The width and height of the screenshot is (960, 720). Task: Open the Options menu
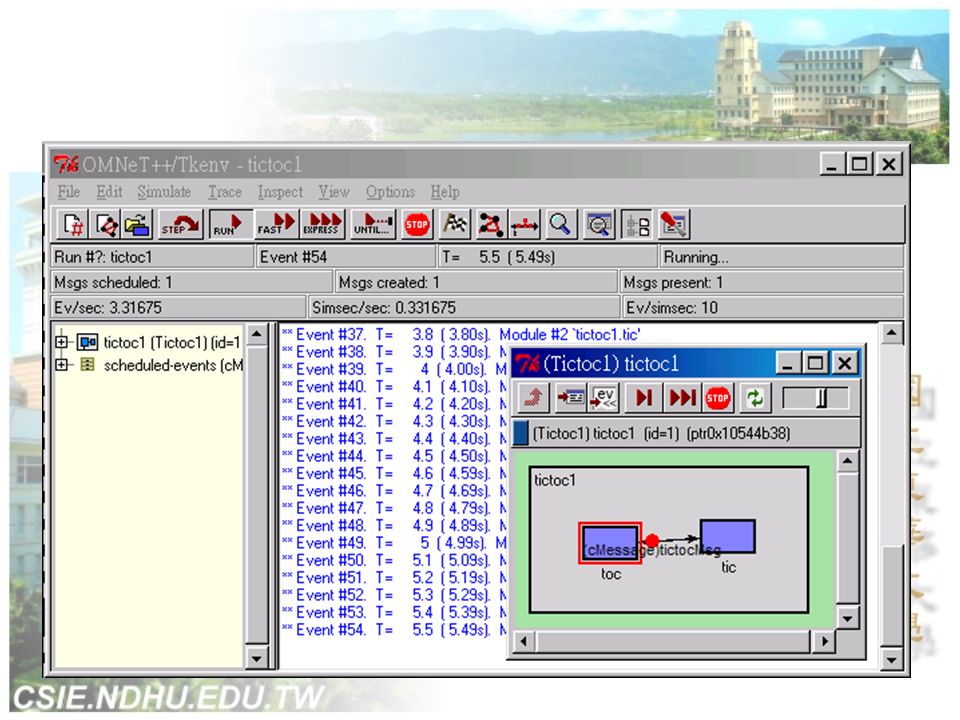(391, 192)
